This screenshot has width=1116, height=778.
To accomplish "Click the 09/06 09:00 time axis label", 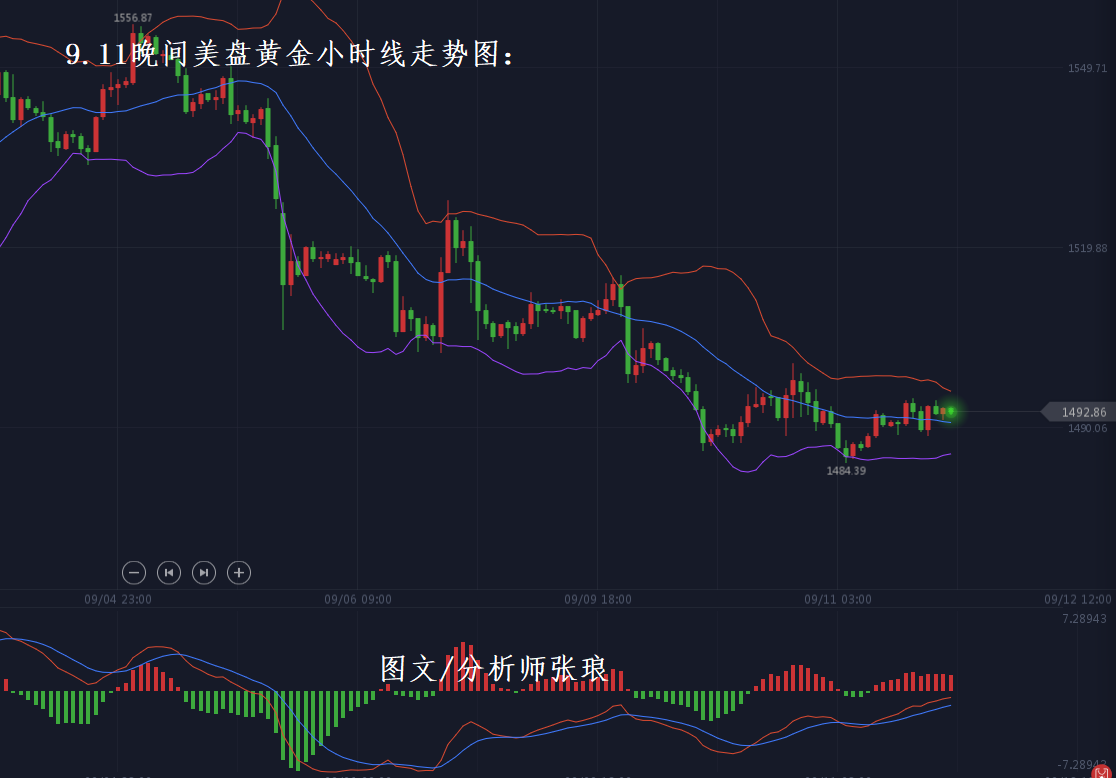I will [x=357, y=599].
